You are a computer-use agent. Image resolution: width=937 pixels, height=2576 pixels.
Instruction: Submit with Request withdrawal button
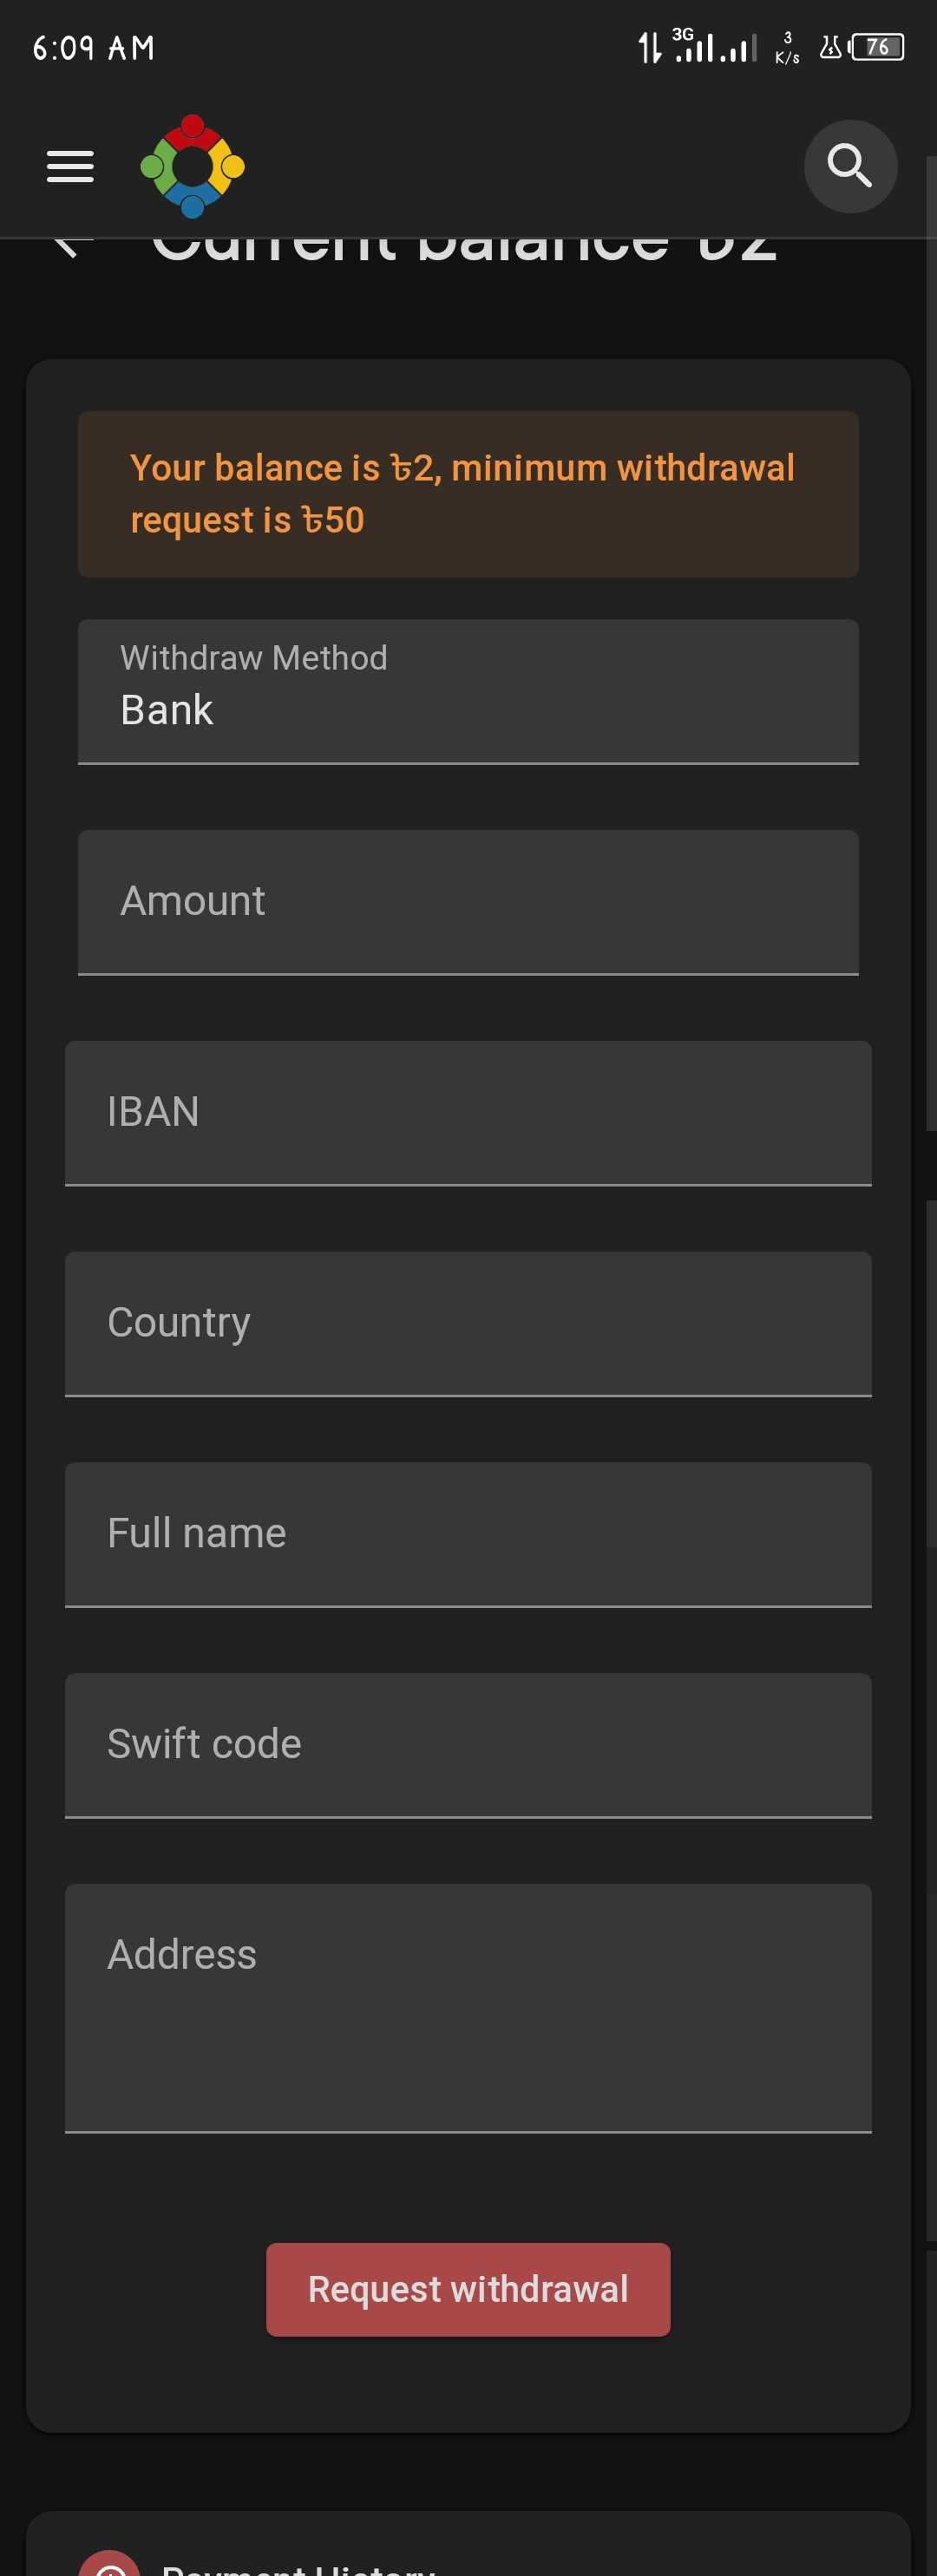tap(468, 2289)
